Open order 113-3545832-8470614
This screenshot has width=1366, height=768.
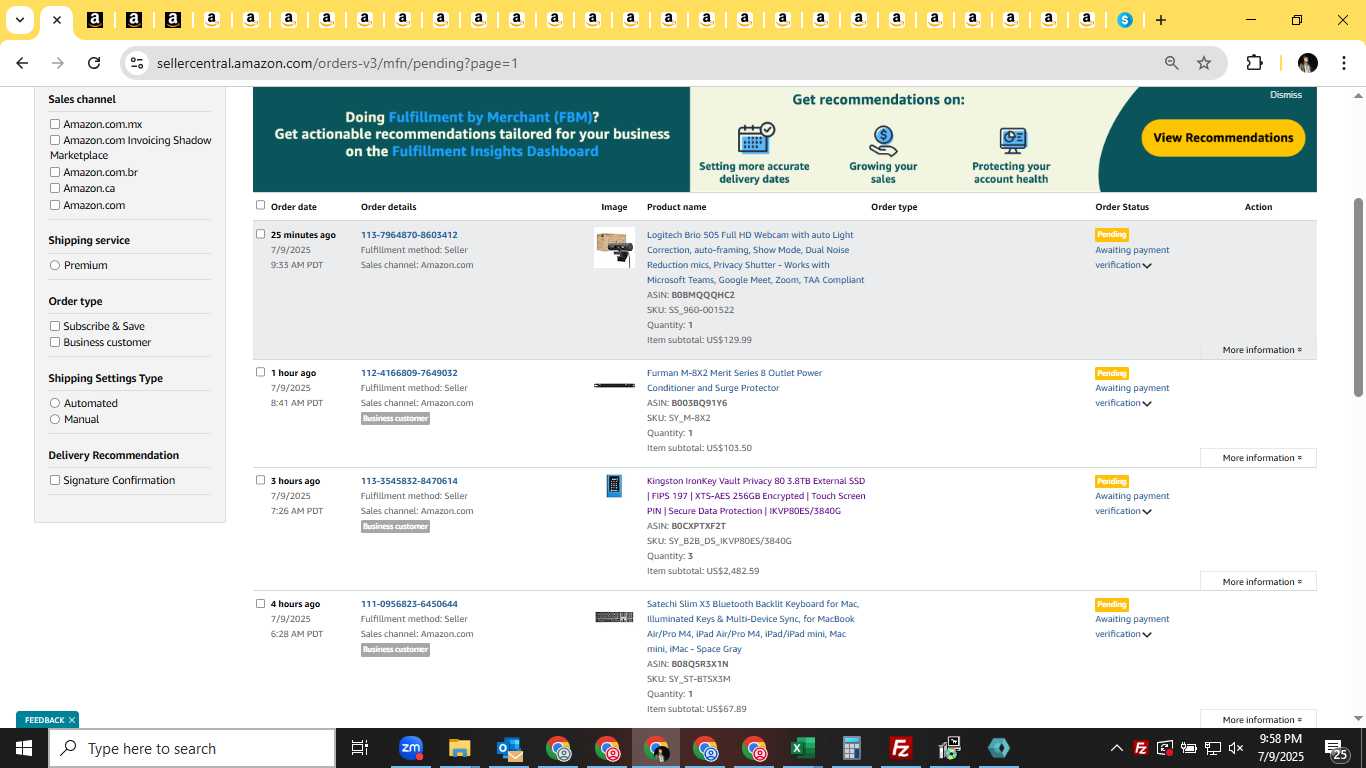409,481
